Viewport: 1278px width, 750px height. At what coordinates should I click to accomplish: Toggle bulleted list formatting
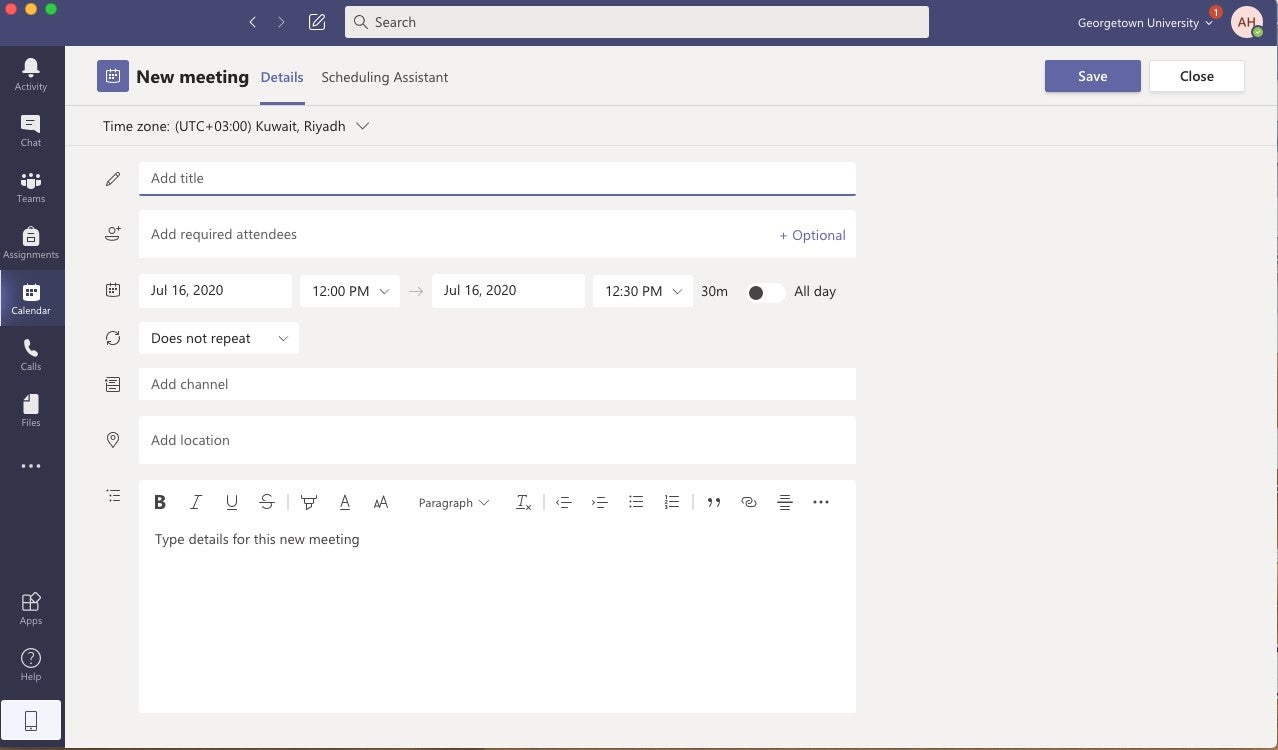[x=636, y=502]
